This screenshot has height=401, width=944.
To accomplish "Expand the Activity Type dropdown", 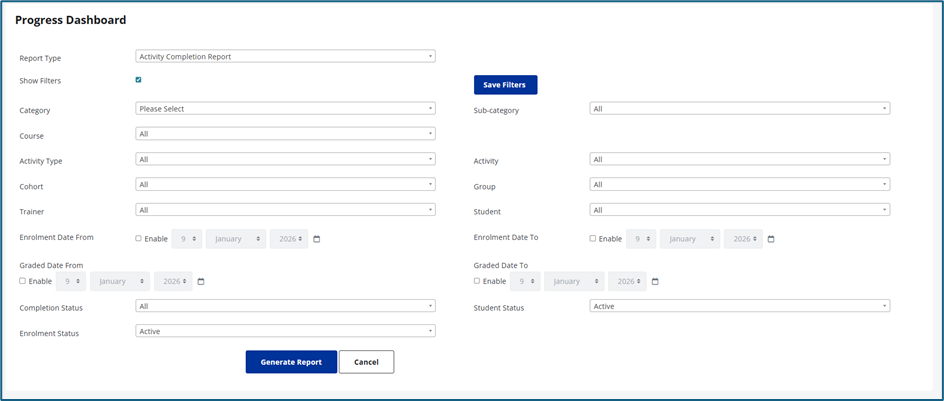I will pos(285,159).
